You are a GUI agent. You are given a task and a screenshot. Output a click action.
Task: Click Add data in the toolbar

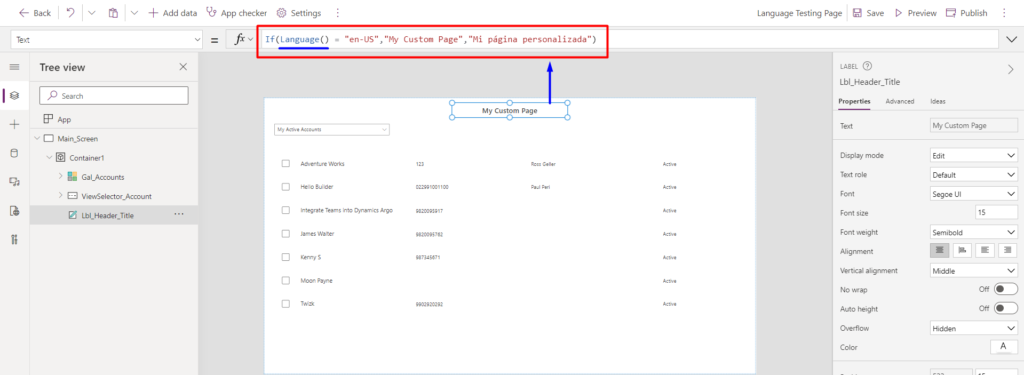pyautogui.click(x=172, y=13)
